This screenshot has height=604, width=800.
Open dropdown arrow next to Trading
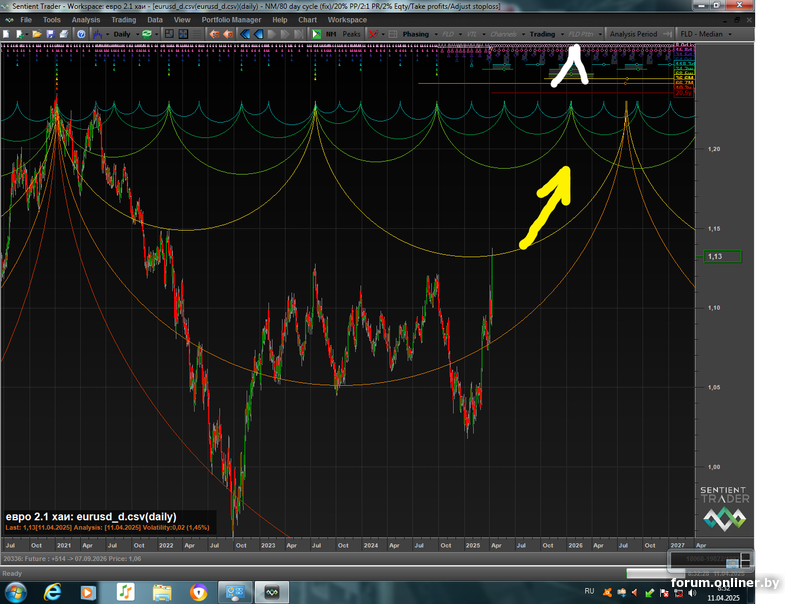point(562,35)
